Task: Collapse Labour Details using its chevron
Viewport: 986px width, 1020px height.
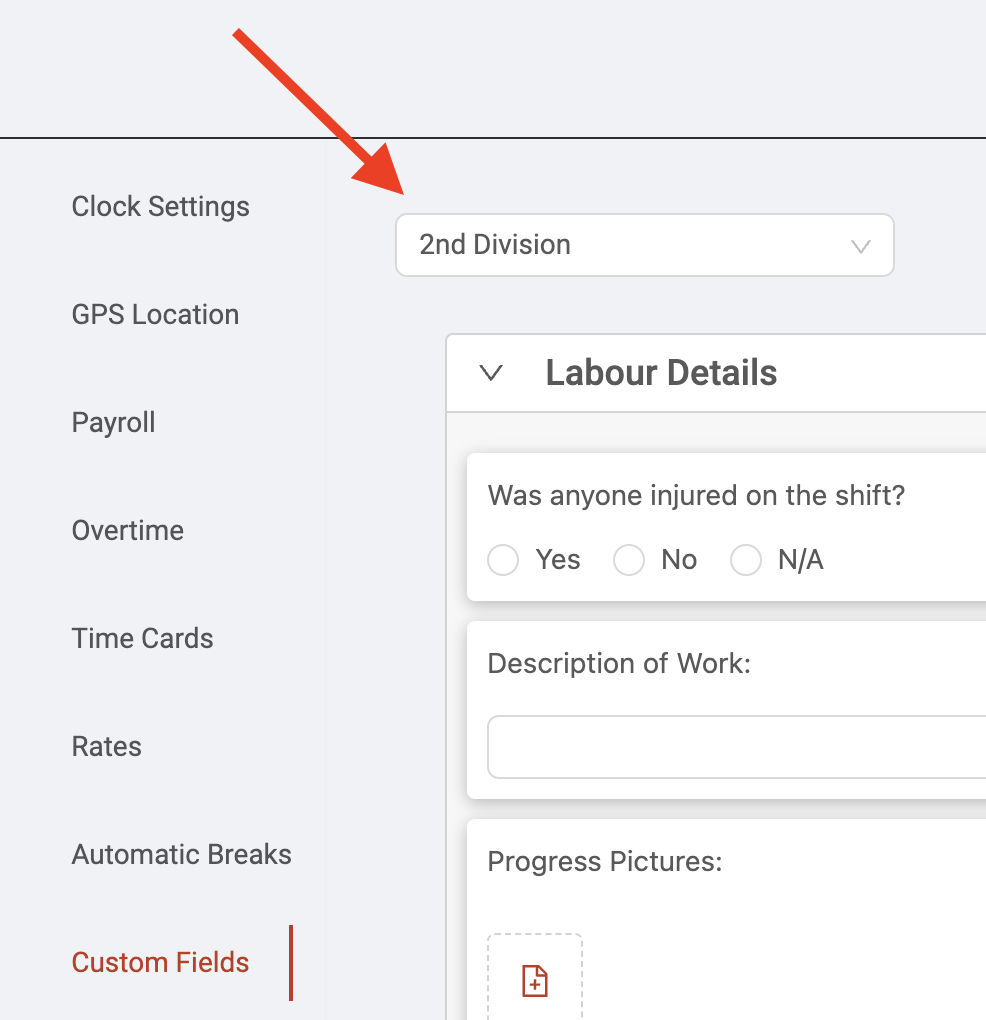Action: (491, 373)
